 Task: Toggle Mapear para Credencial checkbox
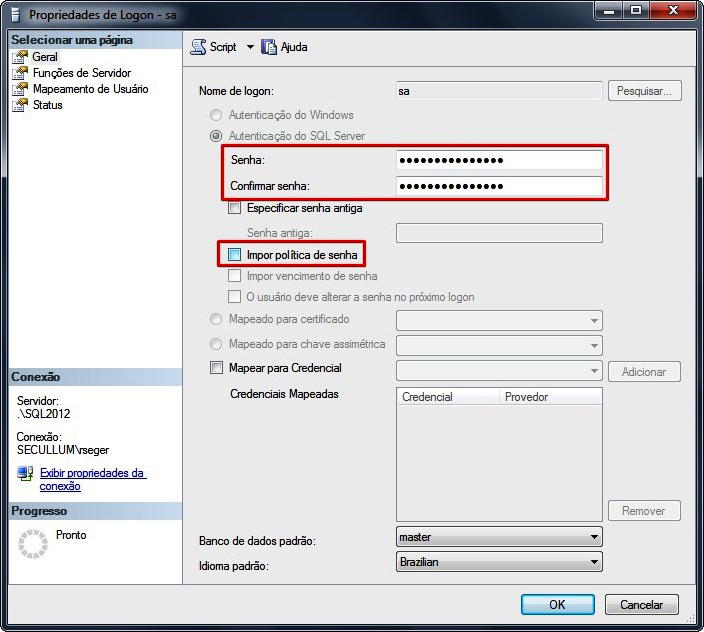click(217, 368)
